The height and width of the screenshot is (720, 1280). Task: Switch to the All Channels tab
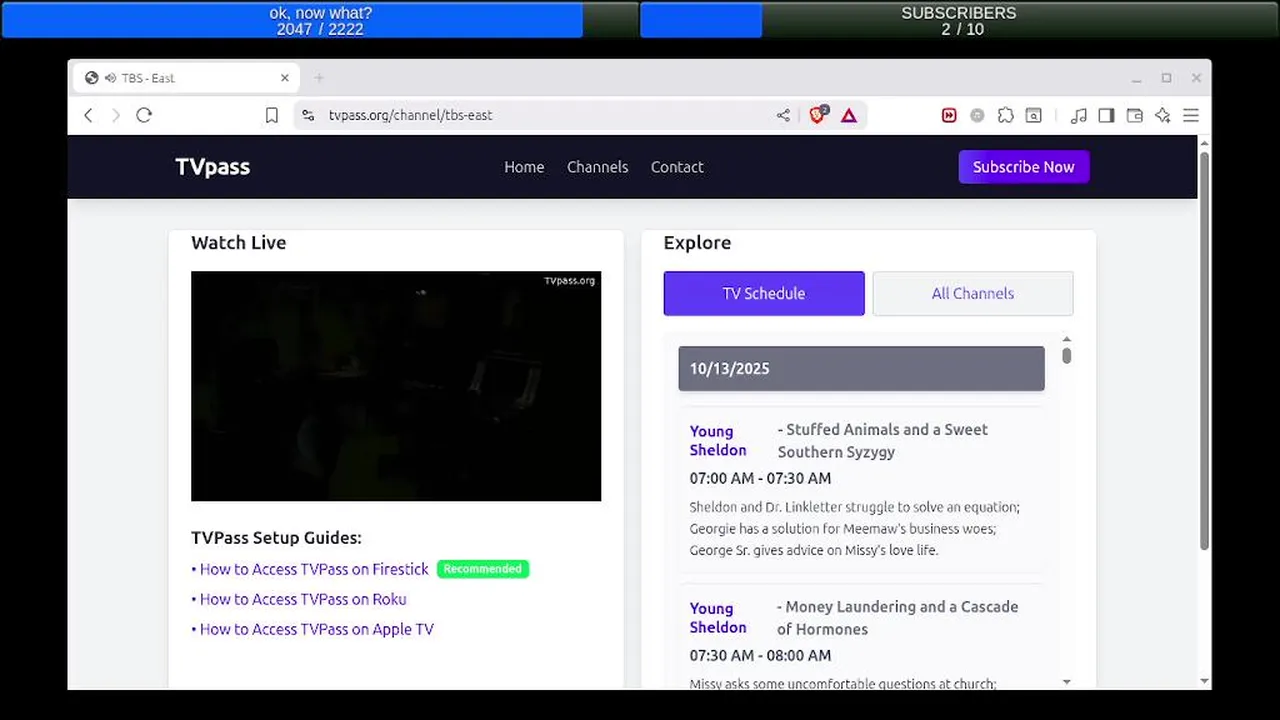(x=973, y=293)
